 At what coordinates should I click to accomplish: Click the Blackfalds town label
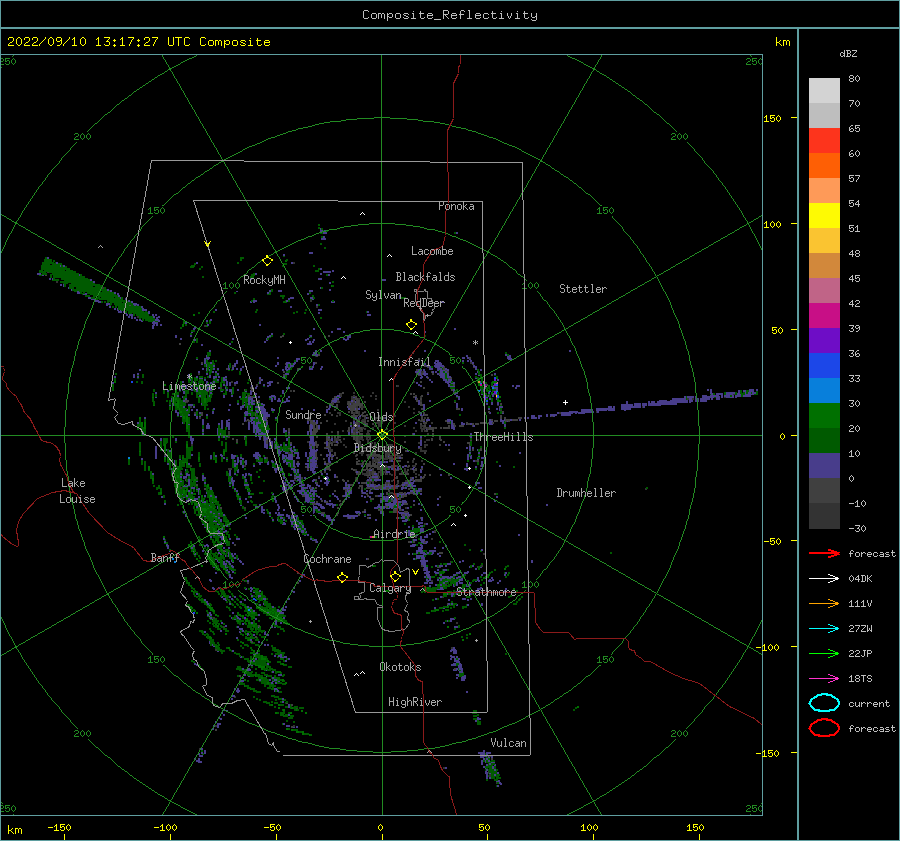point(425,277)
